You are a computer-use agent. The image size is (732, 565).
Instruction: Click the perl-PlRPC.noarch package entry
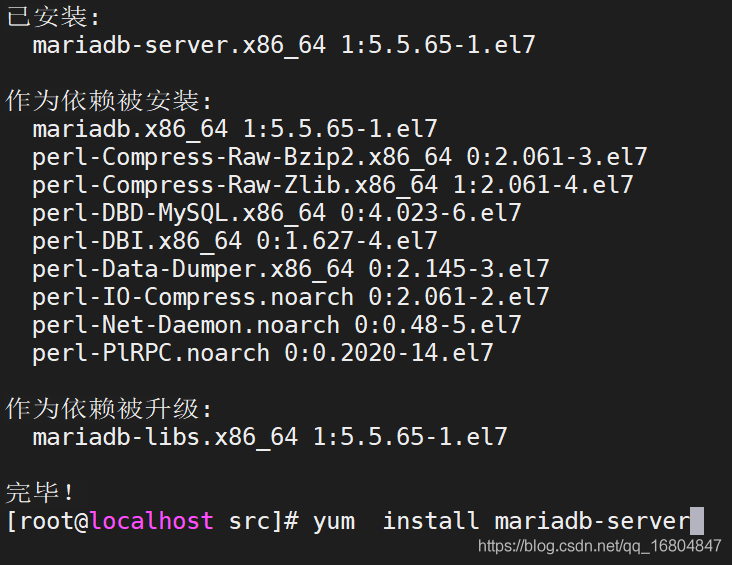pyautogui.click(x=262, y=353)
